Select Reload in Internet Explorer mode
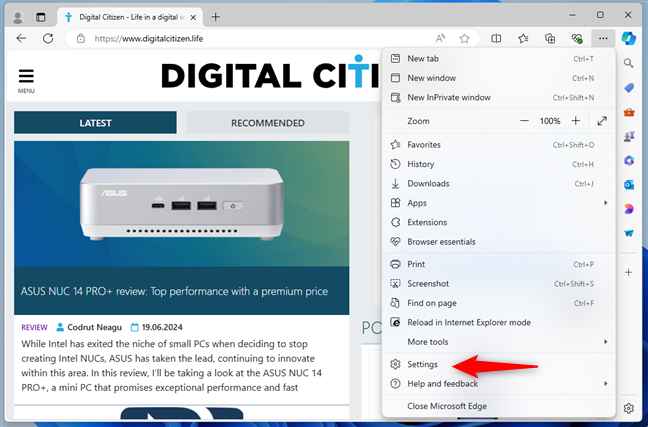The width and height of the screenshot is (648, 427). coord(498,322)
